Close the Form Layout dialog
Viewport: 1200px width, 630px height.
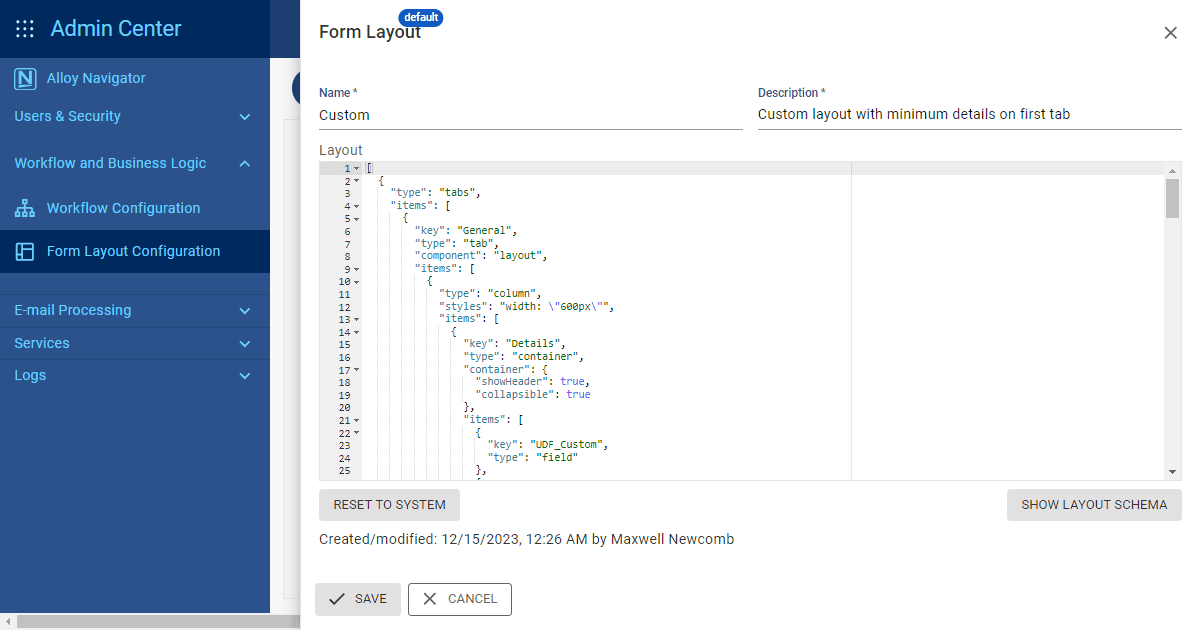(x=1170, y=32)
